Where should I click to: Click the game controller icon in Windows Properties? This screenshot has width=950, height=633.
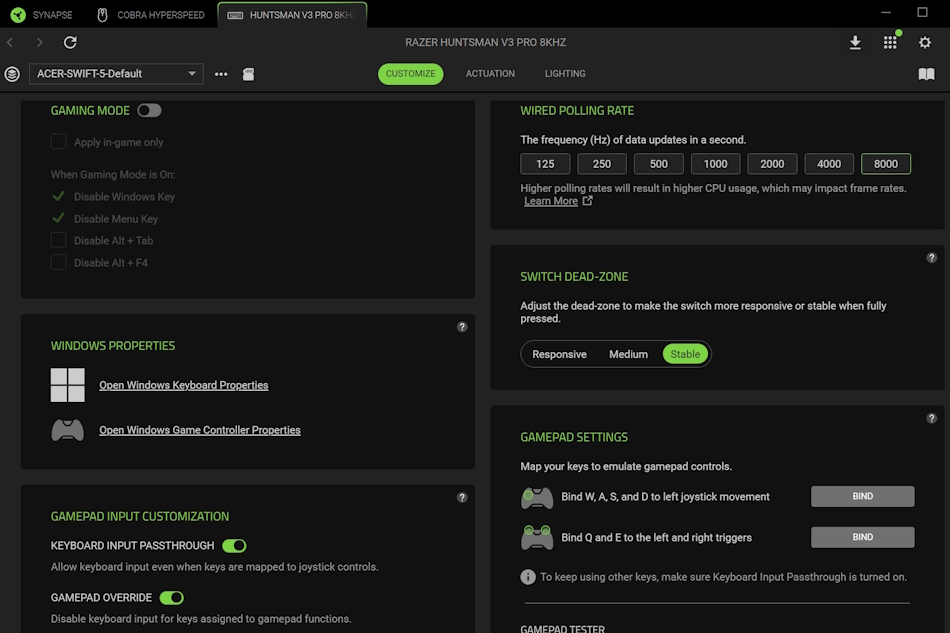point(68,430)
